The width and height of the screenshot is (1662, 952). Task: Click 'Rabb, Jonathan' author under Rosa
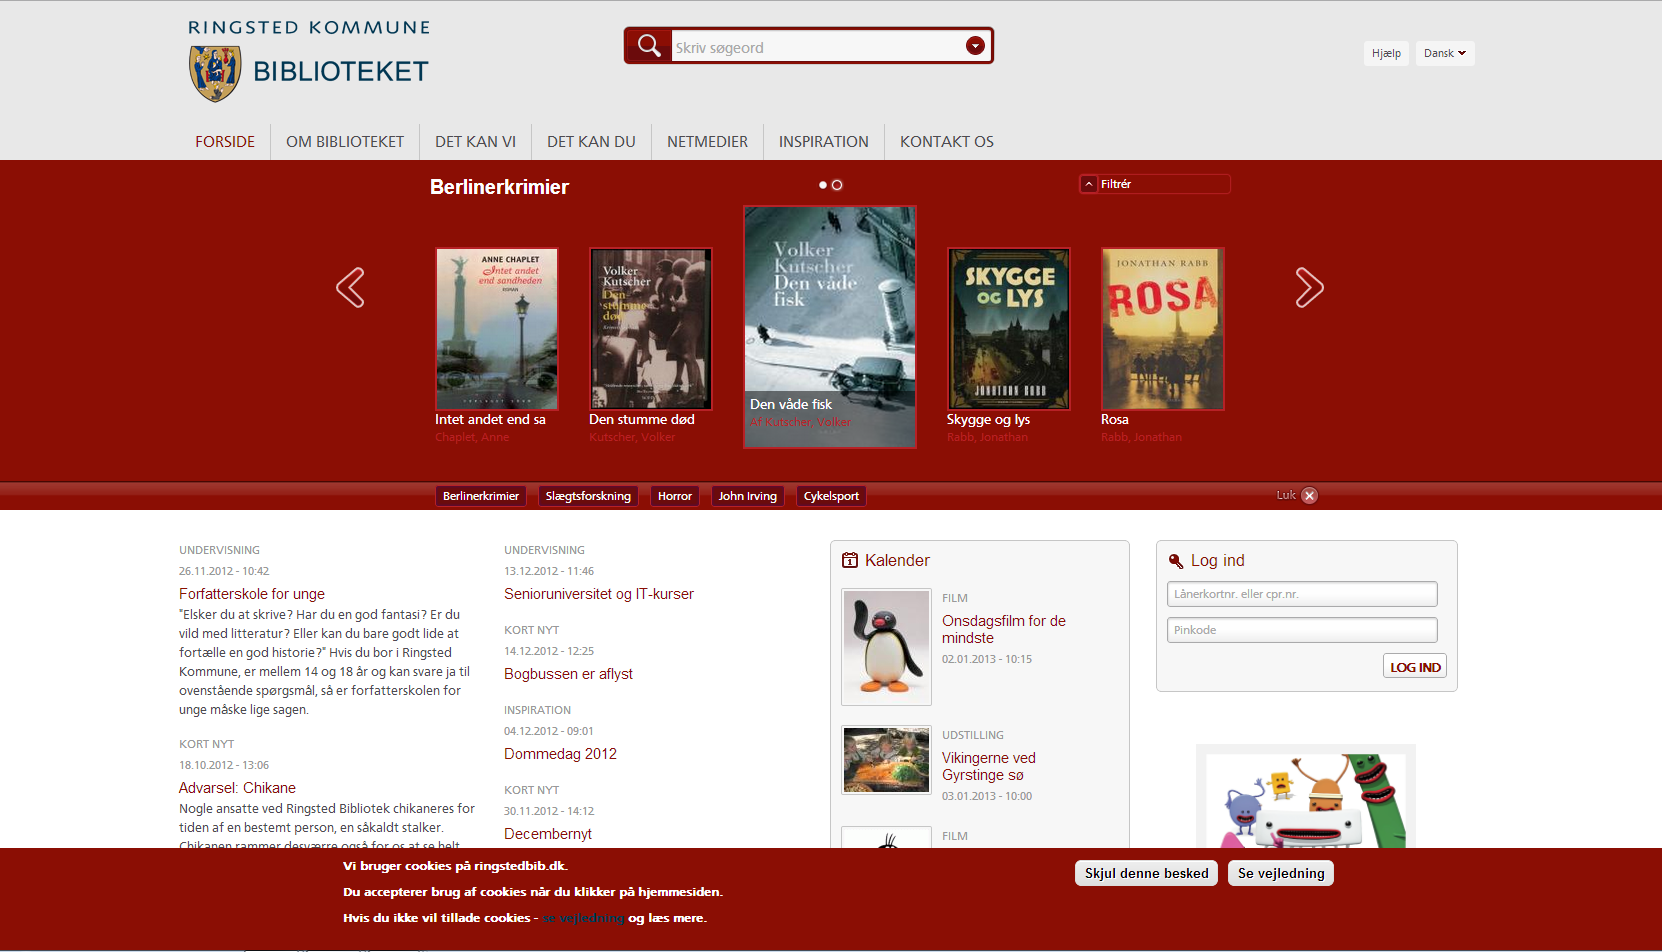[x=1141, y=437]
